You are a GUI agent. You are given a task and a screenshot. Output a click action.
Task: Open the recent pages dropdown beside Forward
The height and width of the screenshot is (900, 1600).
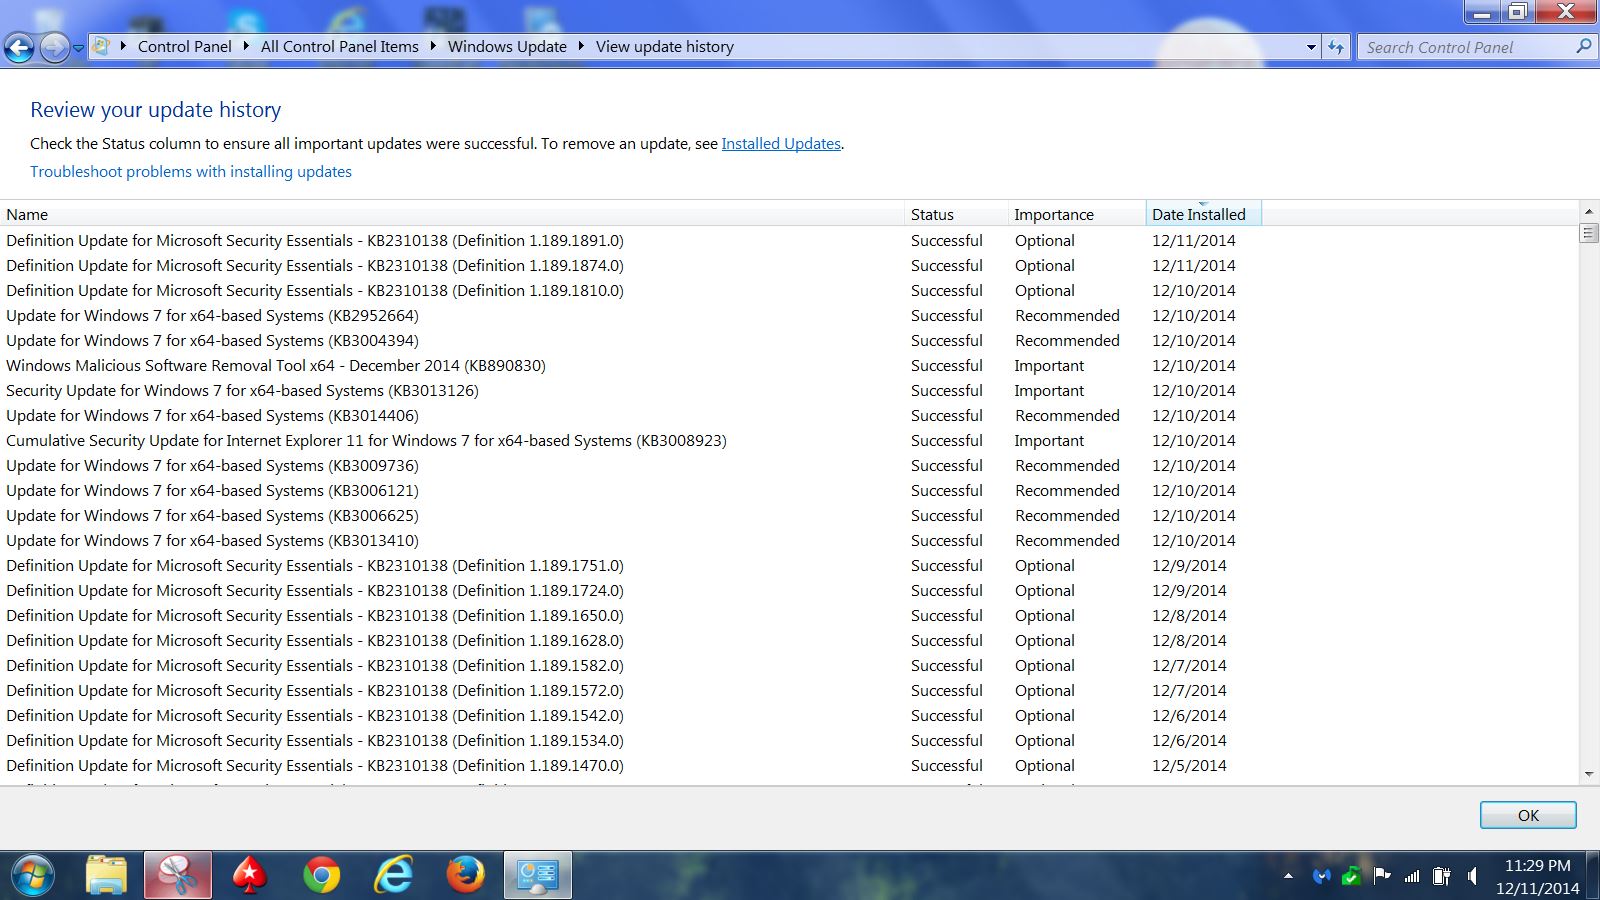tap(78, 48)
